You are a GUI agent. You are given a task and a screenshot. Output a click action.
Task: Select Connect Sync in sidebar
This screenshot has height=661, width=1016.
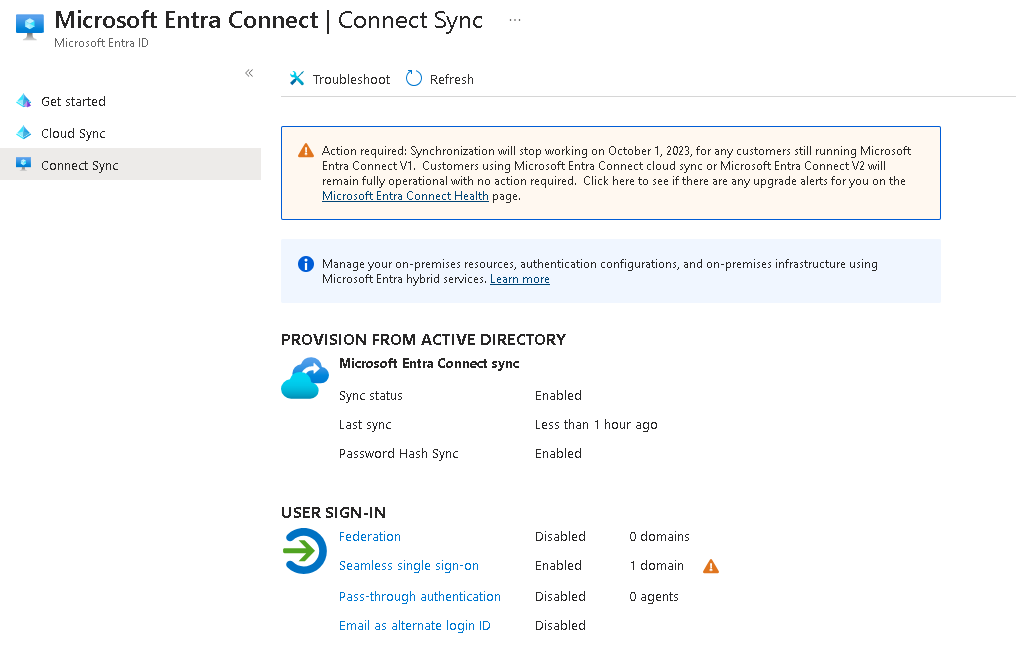pyautogui.click(x=130, y=165)
